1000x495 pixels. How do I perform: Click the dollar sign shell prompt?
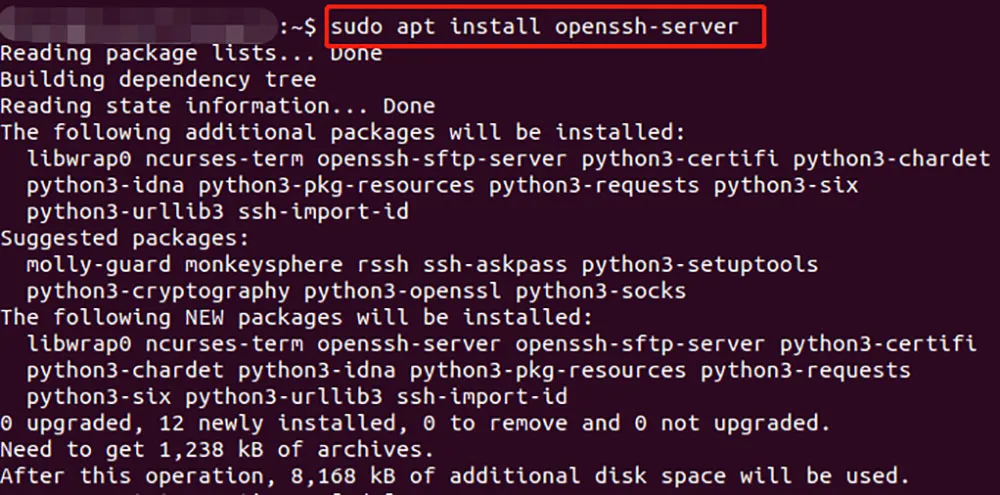pyautogui.click(x=312, y=26)
